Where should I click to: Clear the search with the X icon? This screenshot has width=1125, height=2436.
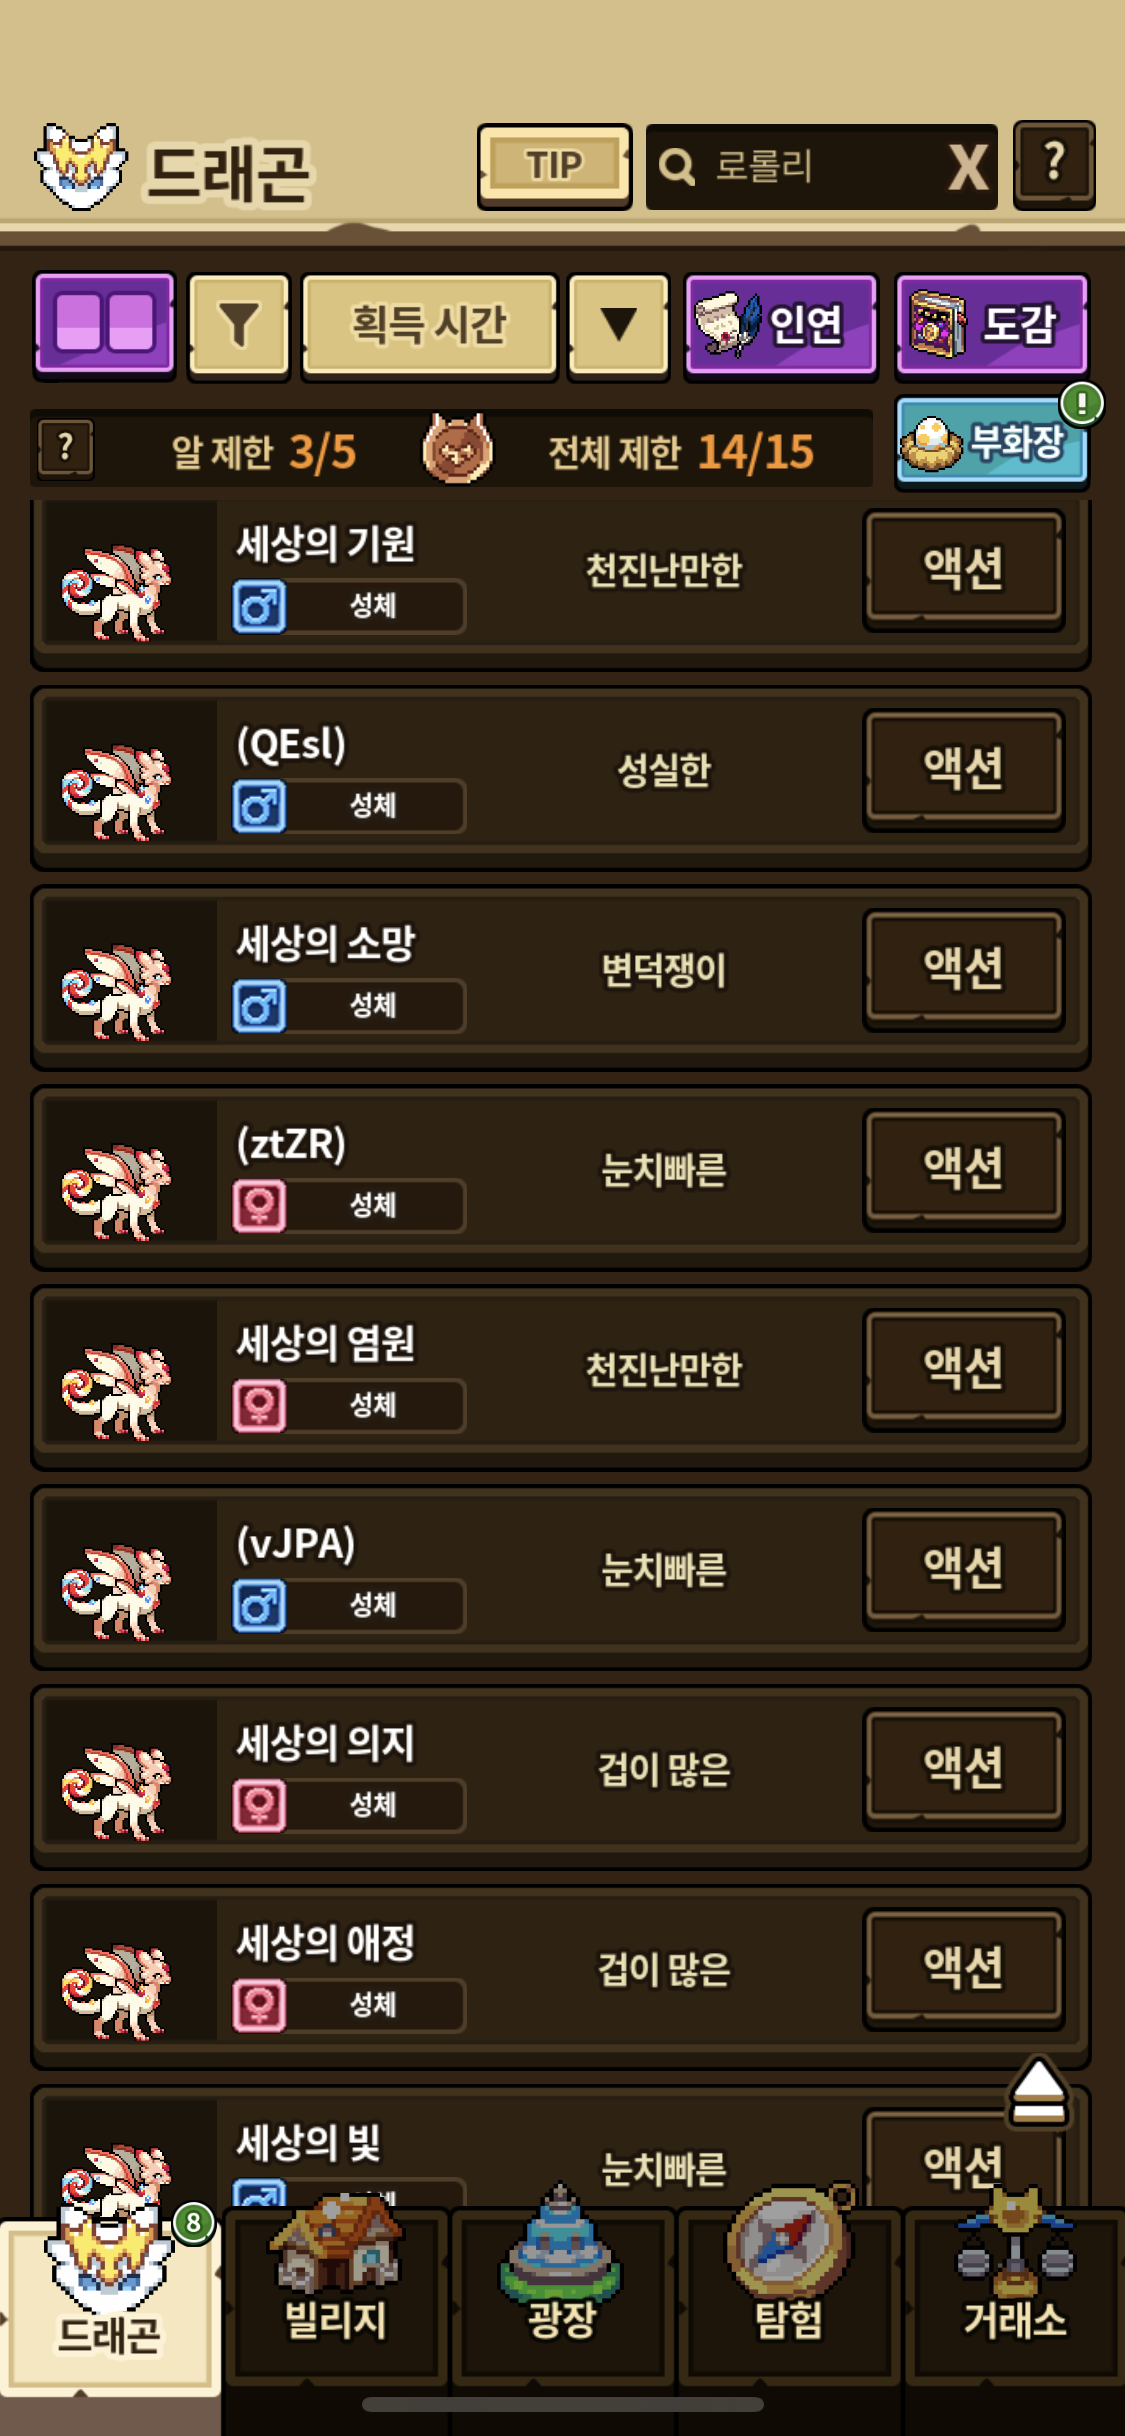968,167
